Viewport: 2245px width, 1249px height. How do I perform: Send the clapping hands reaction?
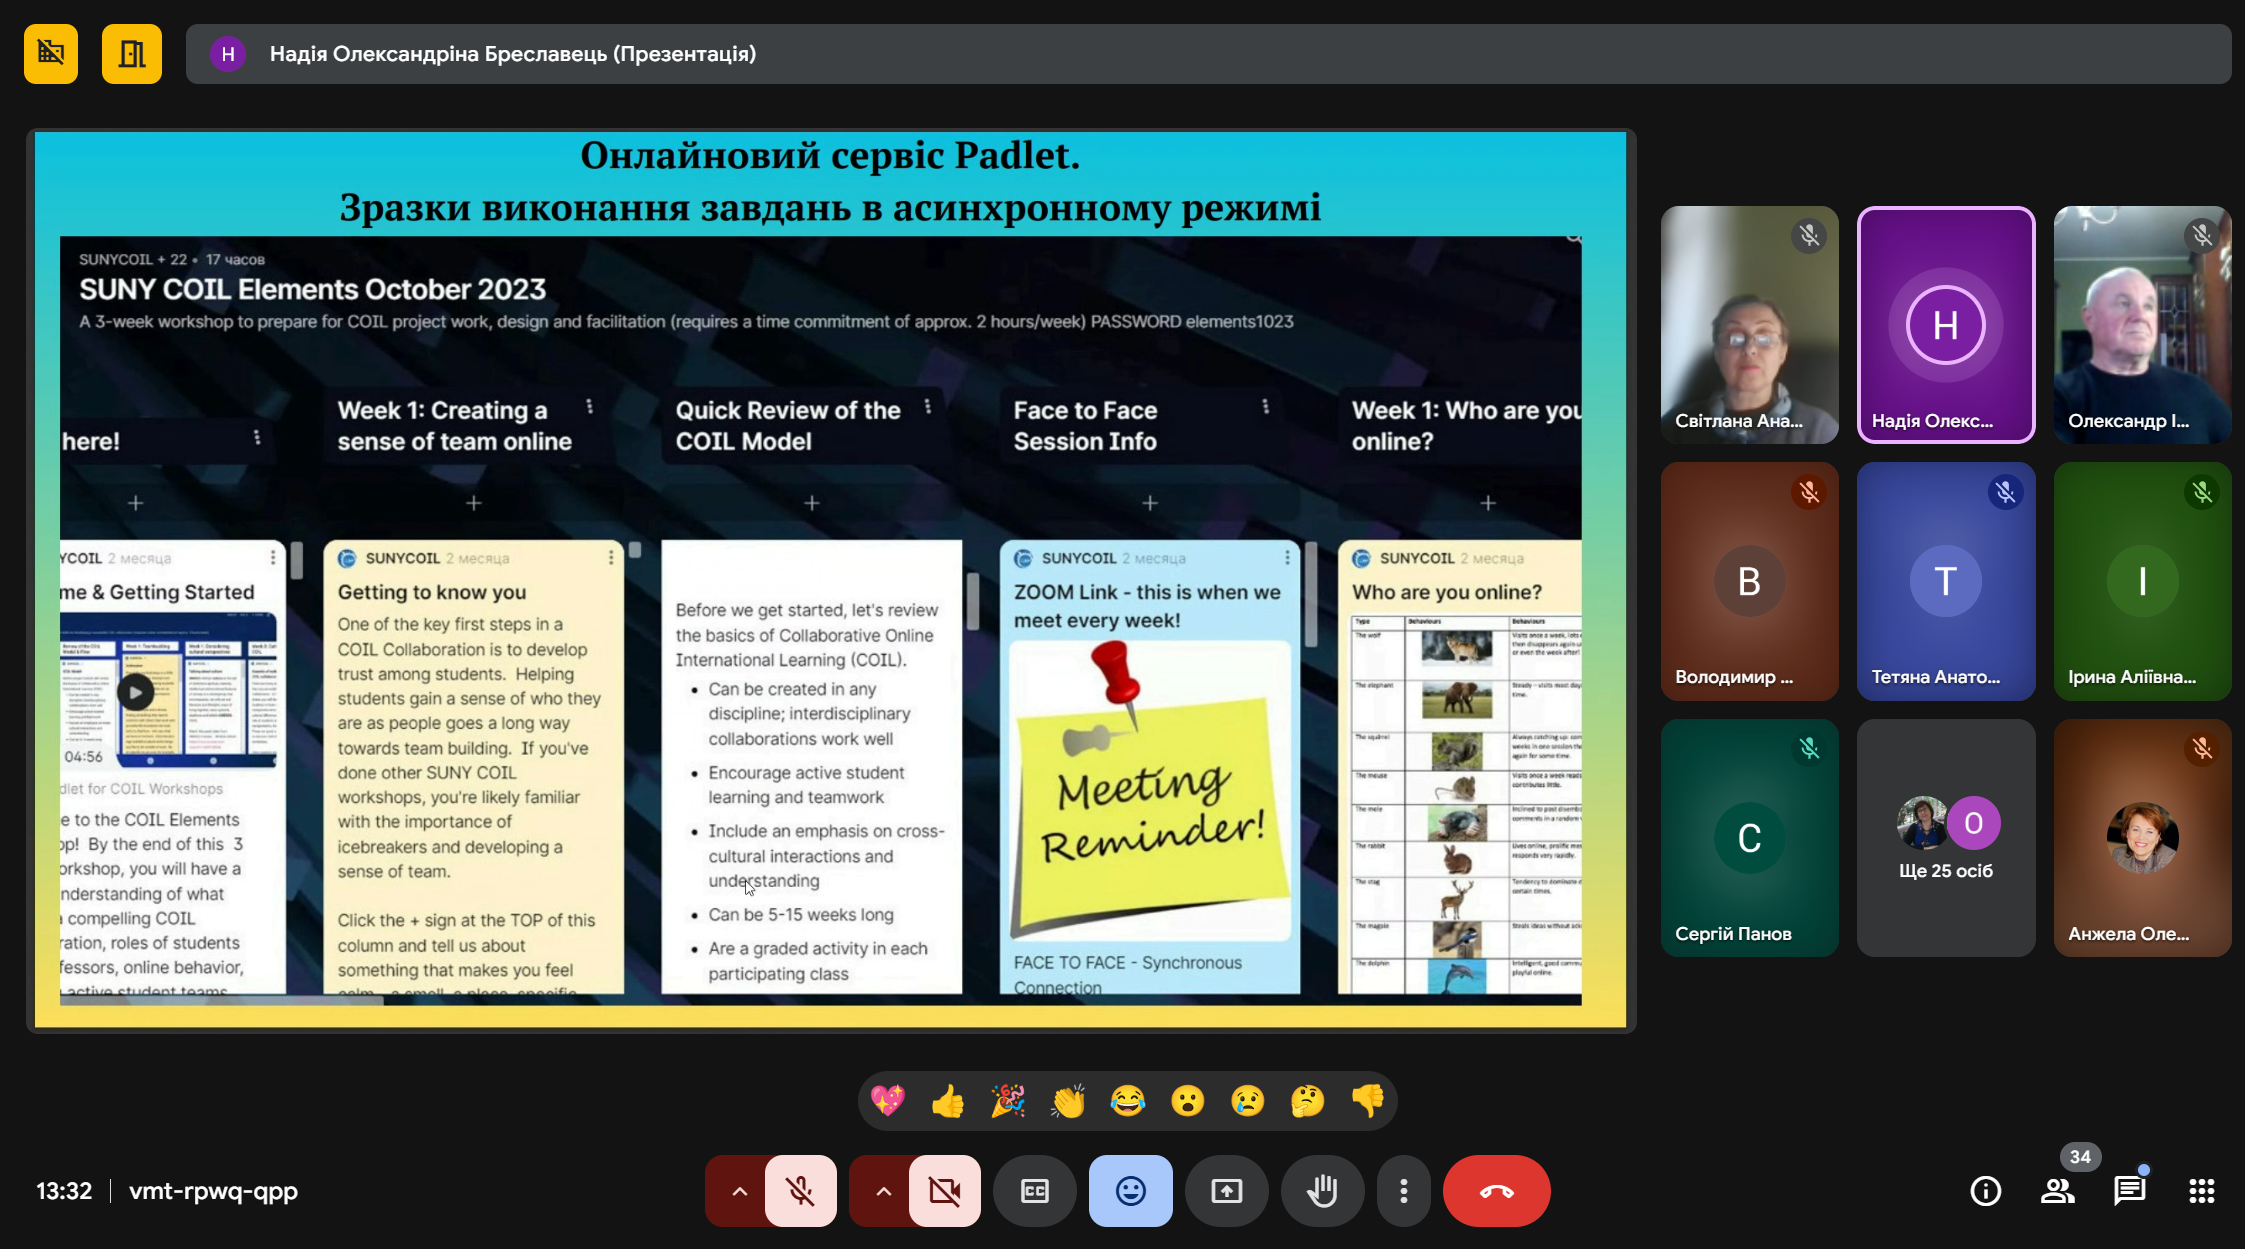1067,1101
